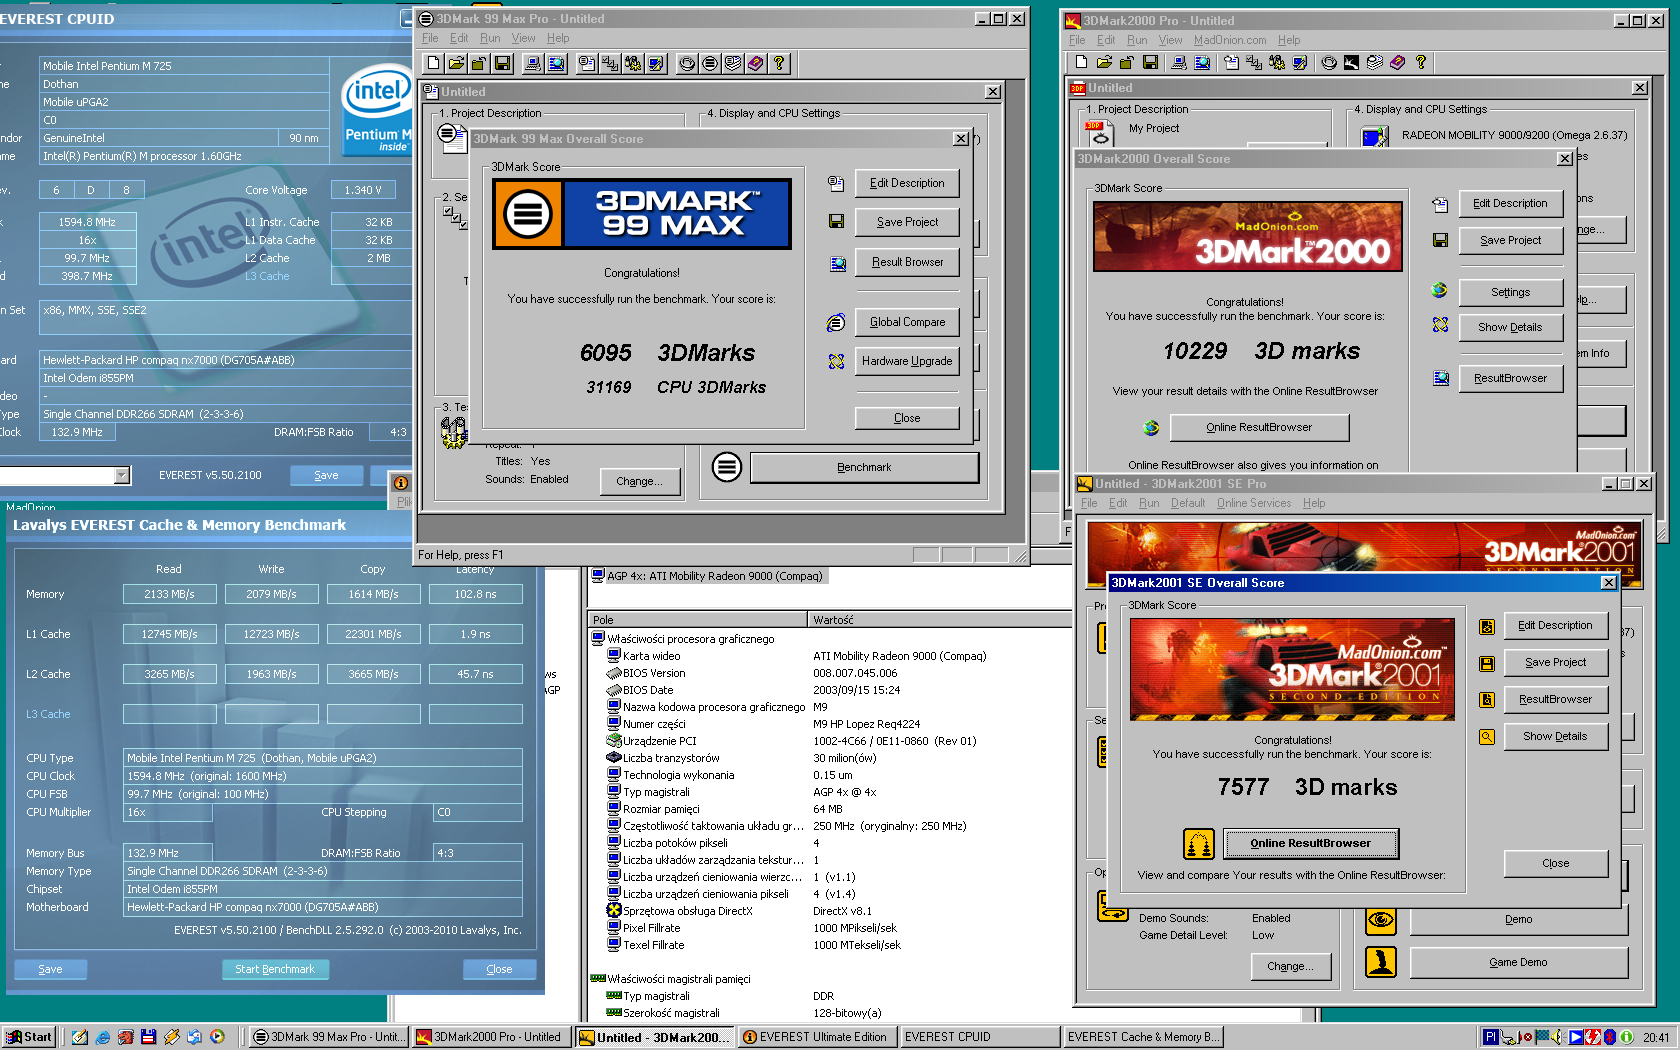The width and height of the screenshot is (1680, 1050).
Task: Open Run menu in 3DMark 99 Max Pro
Action: (490, 39)
